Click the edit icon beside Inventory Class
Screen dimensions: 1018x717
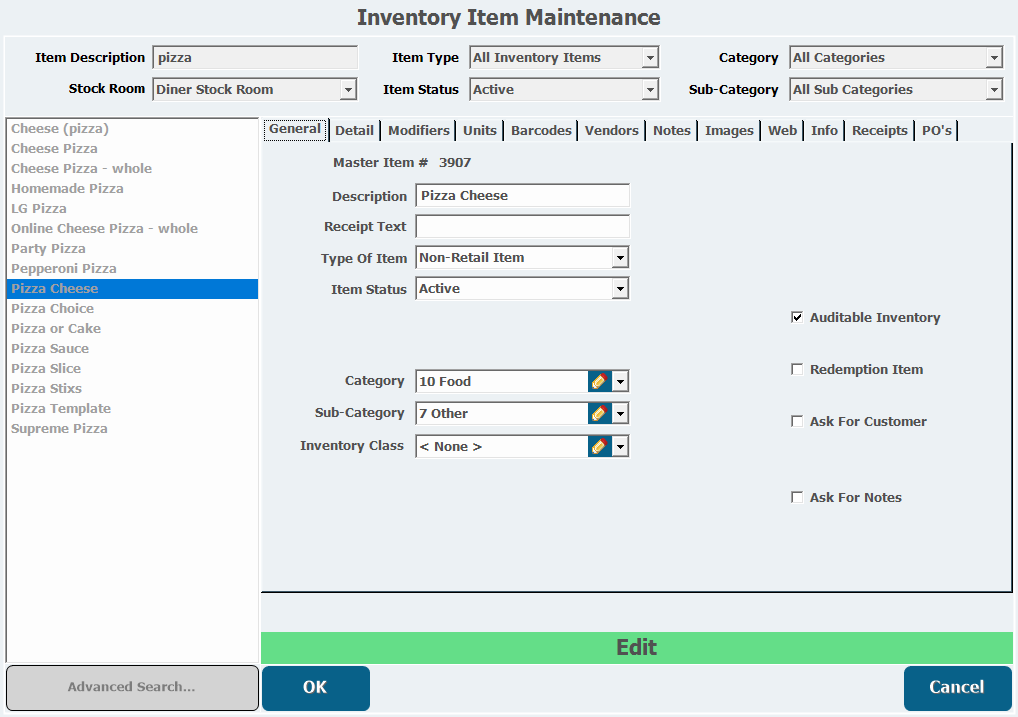pos(599,446)
